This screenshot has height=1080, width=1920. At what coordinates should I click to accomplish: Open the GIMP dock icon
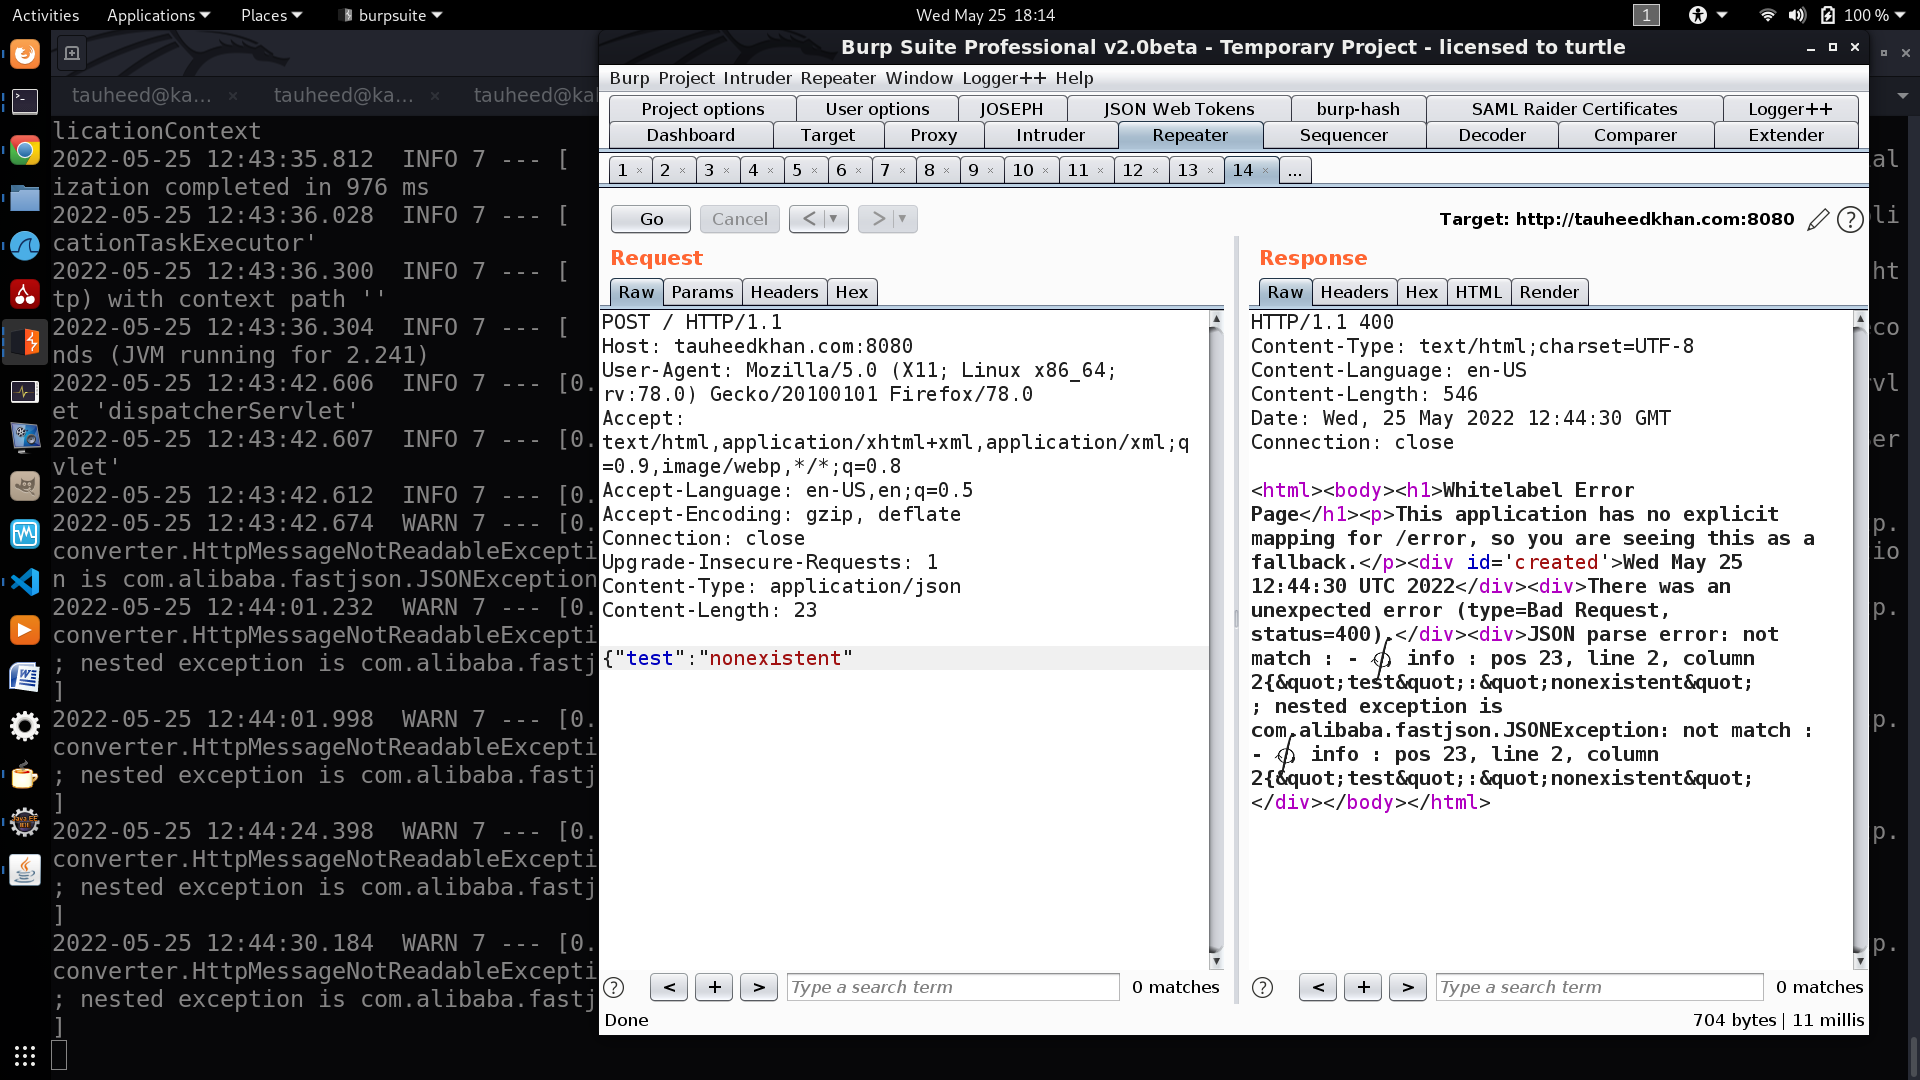click(25, 486)
